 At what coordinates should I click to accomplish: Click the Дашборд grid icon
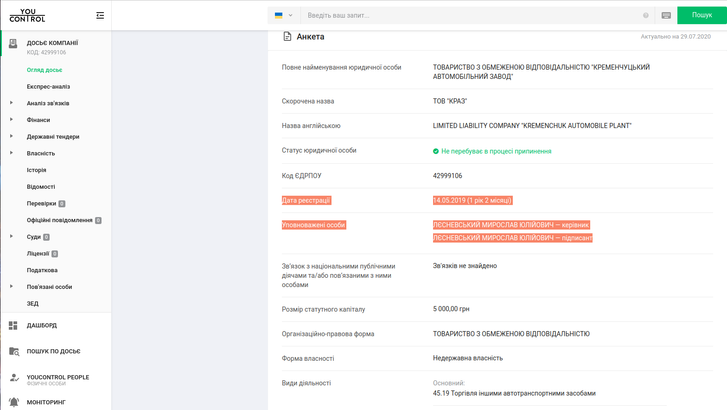coord(13,326)
